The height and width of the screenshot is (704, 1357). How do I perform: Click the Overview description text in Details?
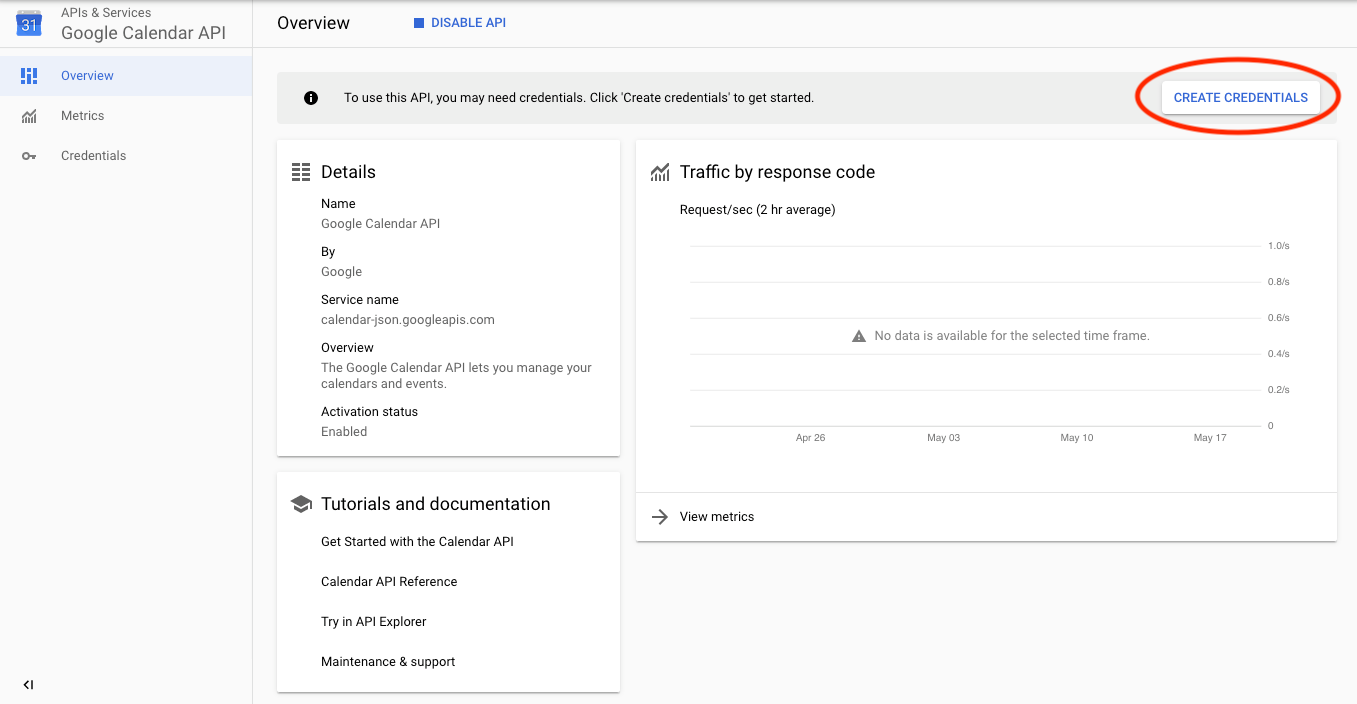coord(457,376)
